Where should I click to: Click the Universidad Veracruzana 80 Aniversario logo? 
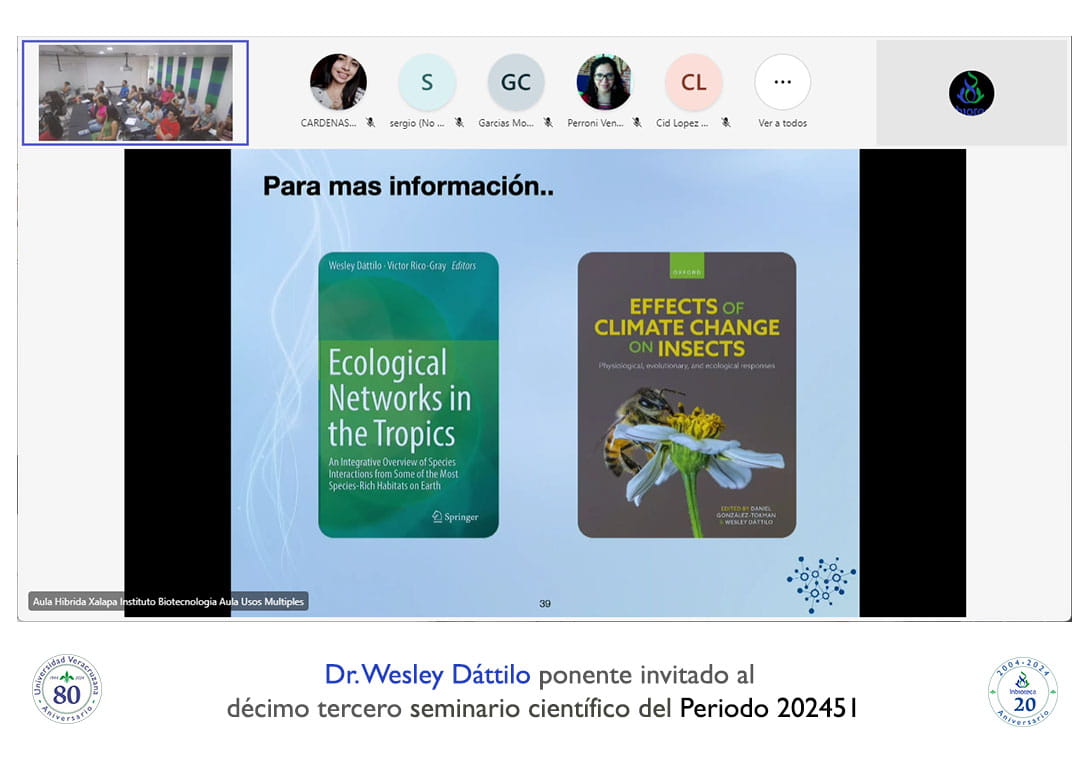pos(66,689)
